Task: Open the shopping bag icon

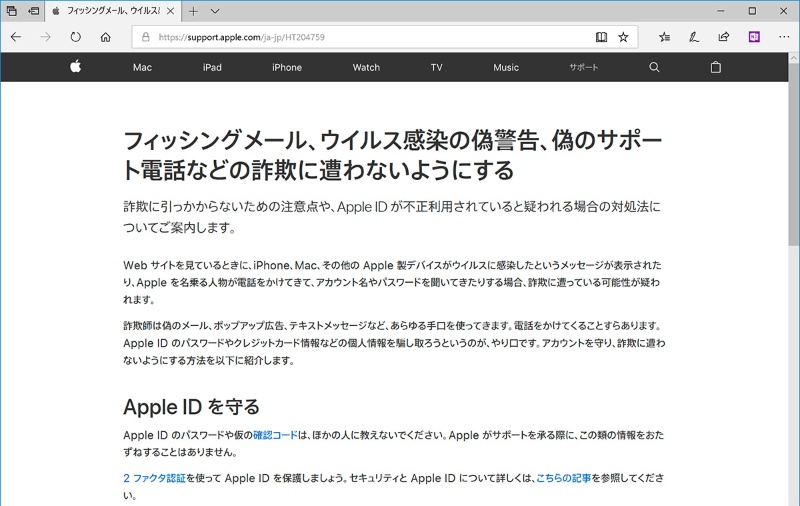Action: click(x=715, y=67)
